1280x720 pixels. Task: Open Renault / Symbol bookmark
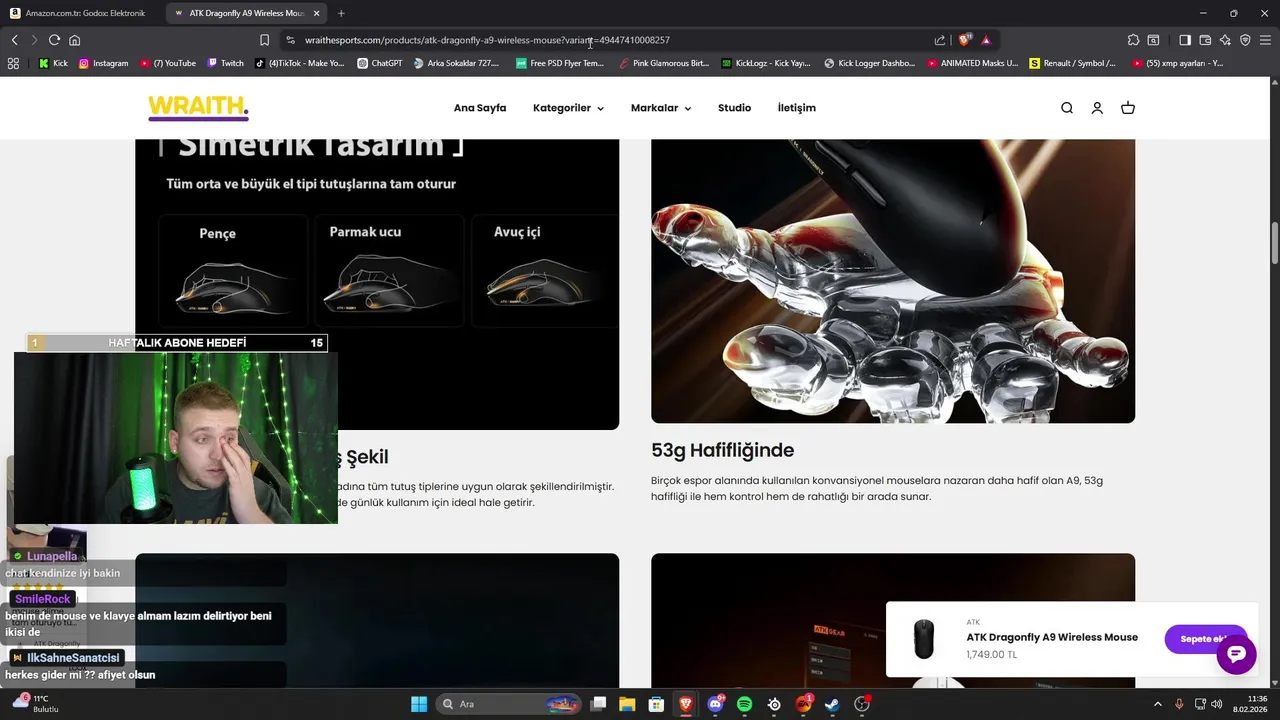click(1072, 63)
